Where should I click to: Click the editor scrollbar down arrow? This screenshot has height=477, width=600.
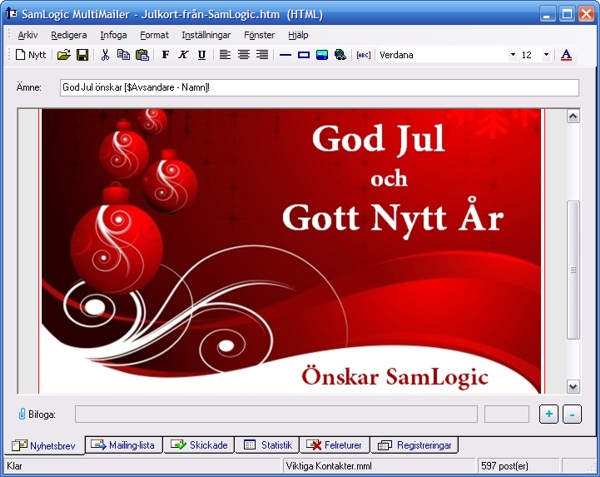(573, 386)
